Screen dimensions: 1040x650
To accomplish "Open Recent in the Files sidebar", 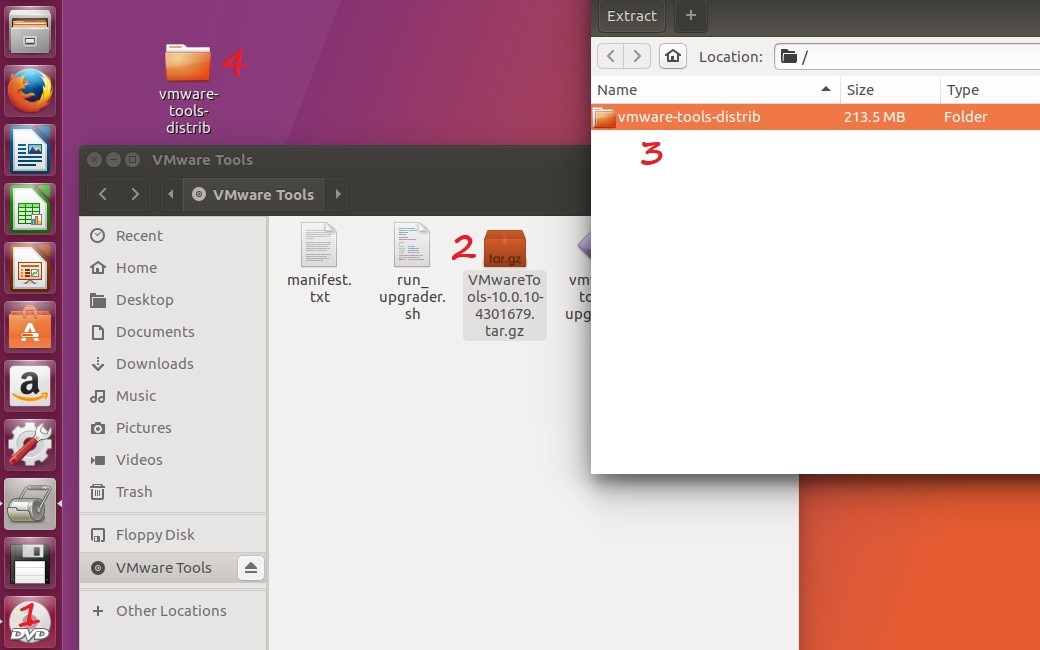I will 172,235.
